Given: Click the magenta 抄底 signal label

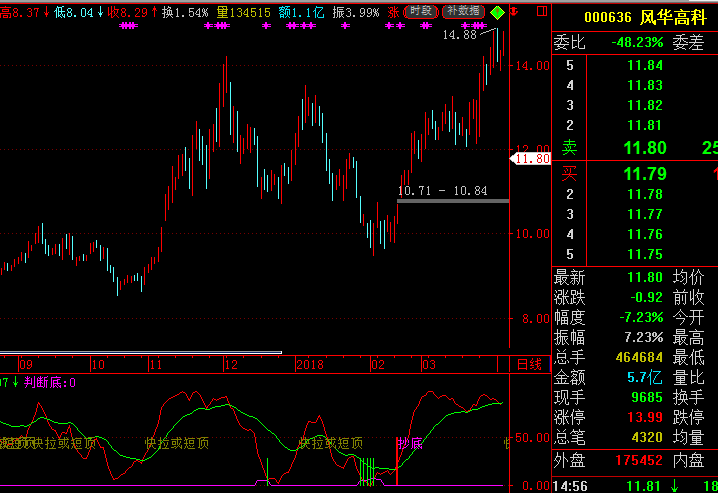Looking at the screenshot, I should click(x=410, y=443).
